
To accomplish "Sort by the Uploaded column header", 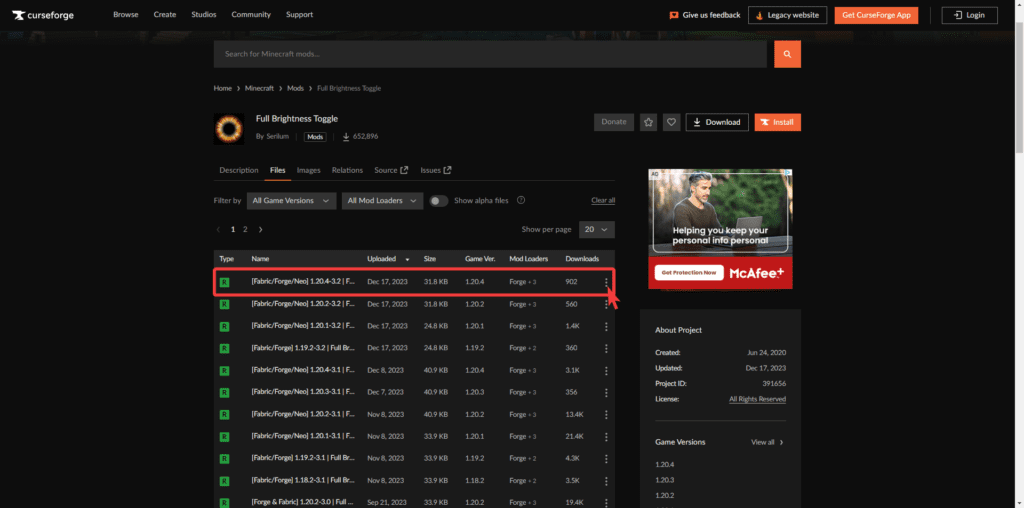I will [x=384, y=259].
